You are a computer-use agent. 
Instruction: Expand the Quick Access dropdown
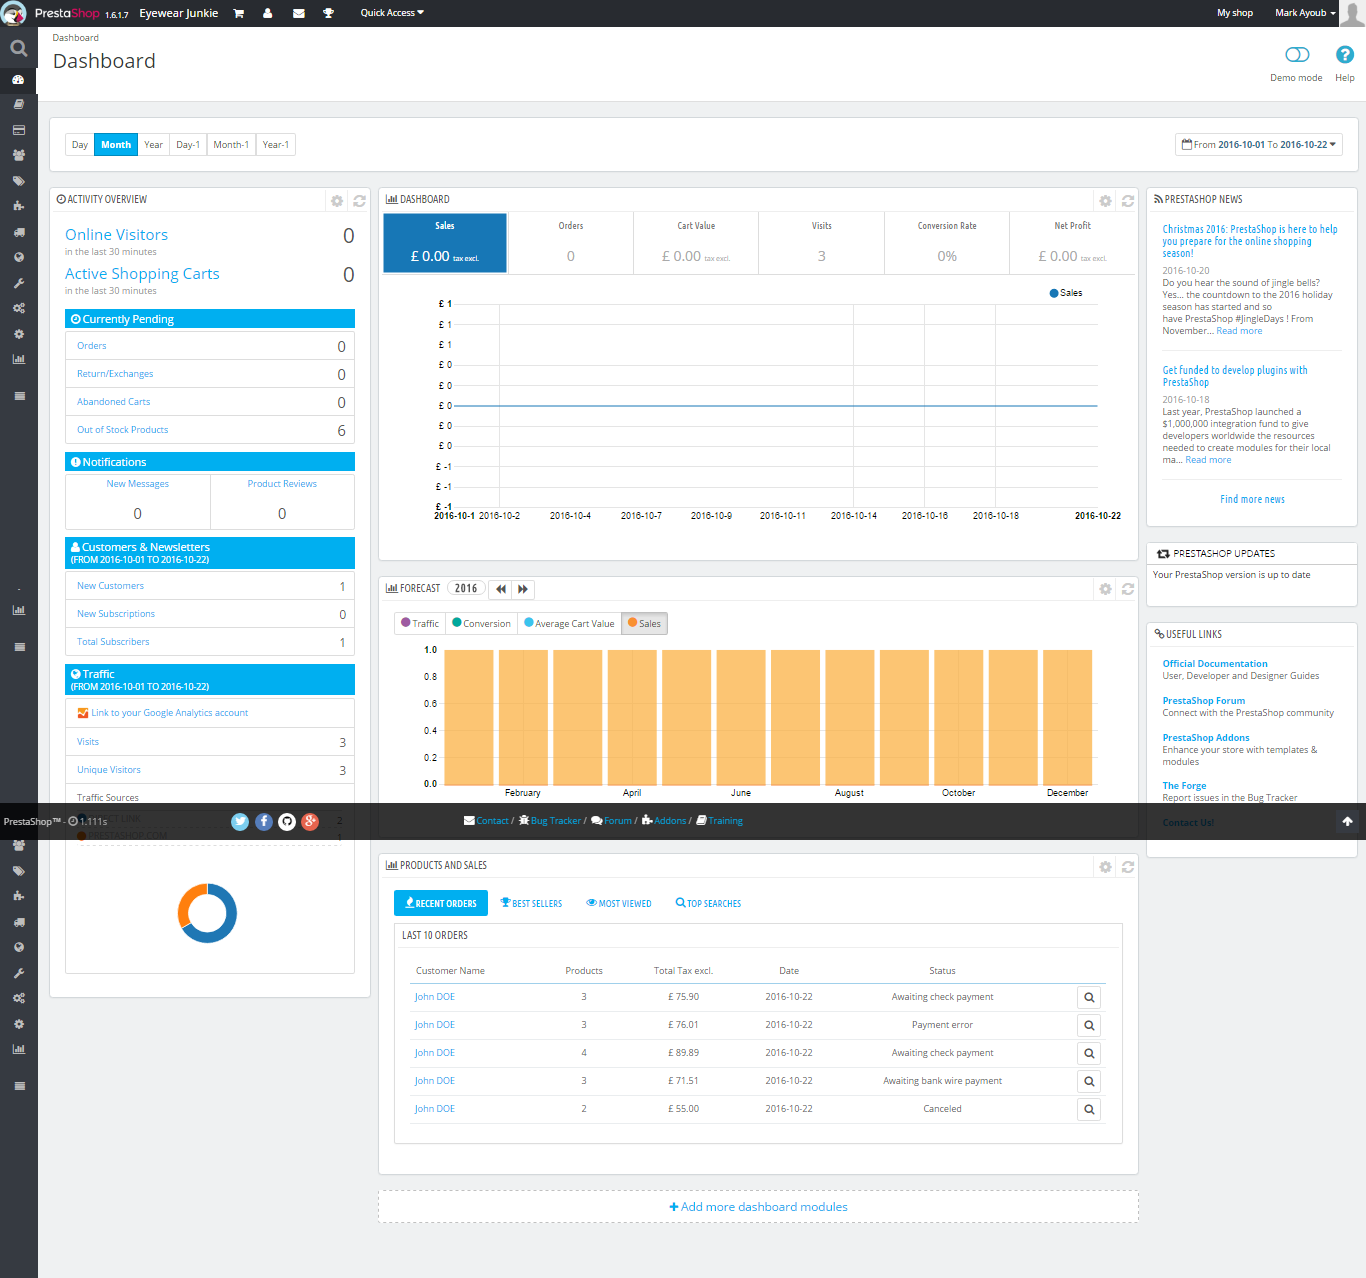coord(392,13)
